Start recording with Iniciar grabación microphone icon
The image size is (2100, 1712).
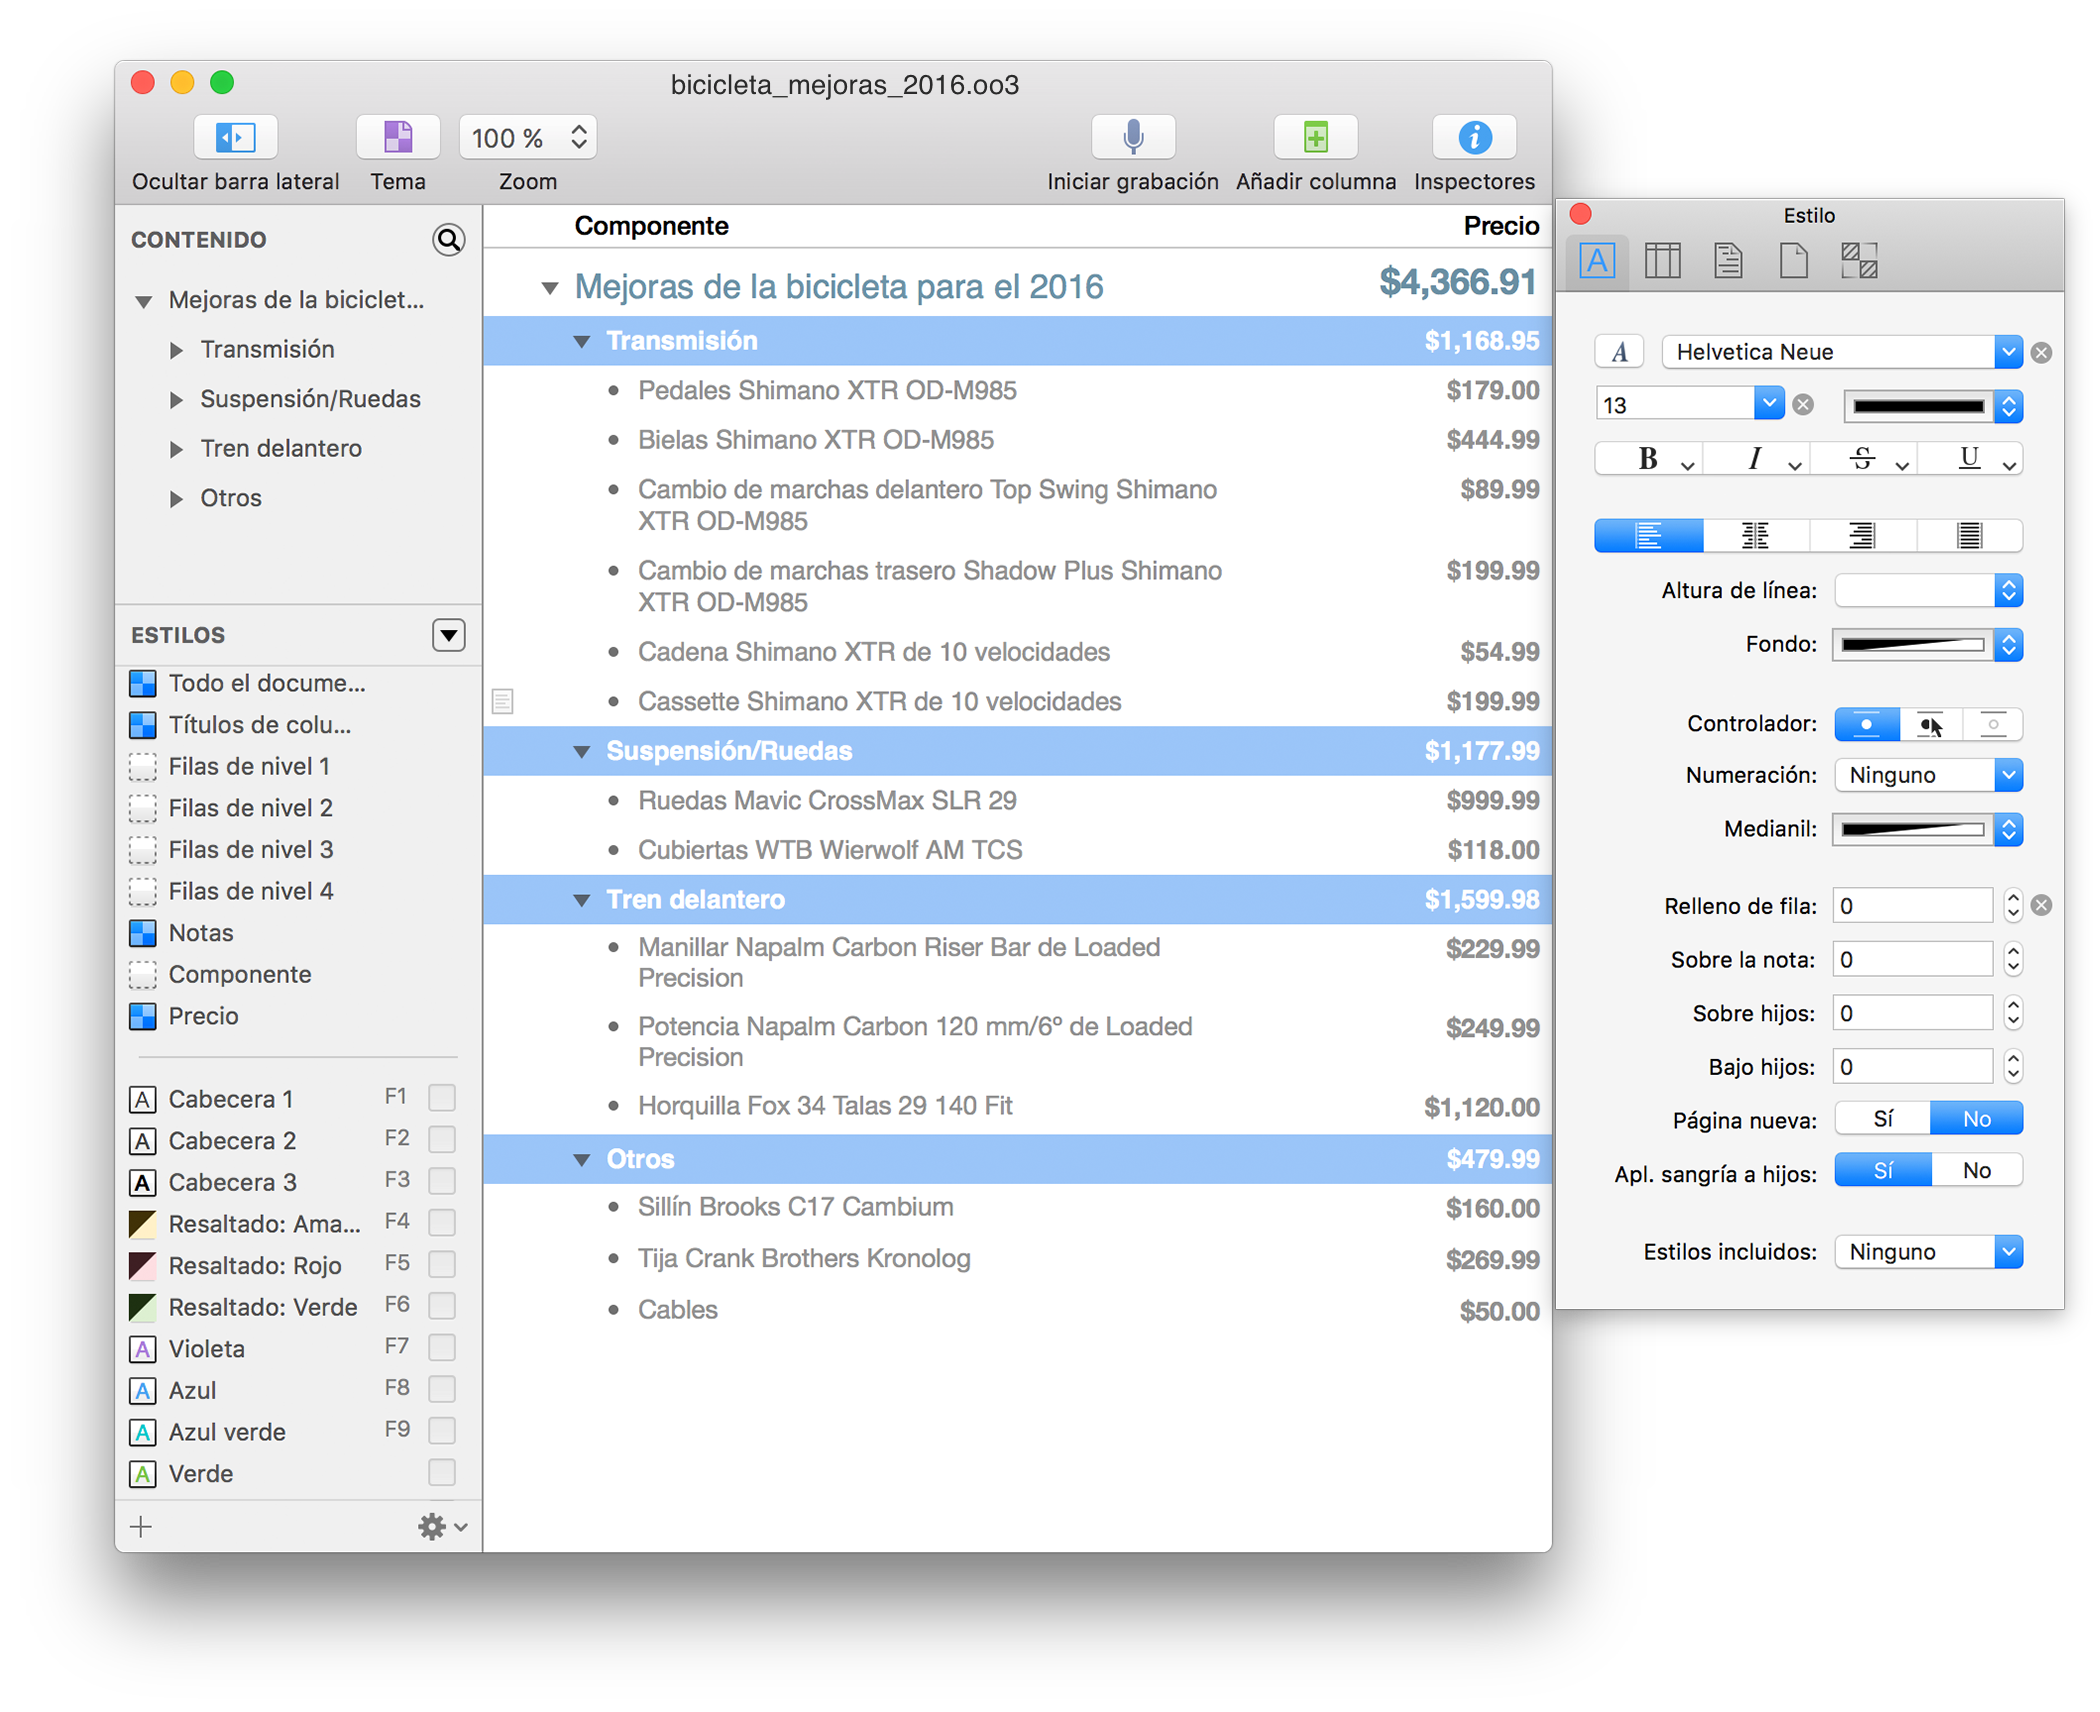1132,137
